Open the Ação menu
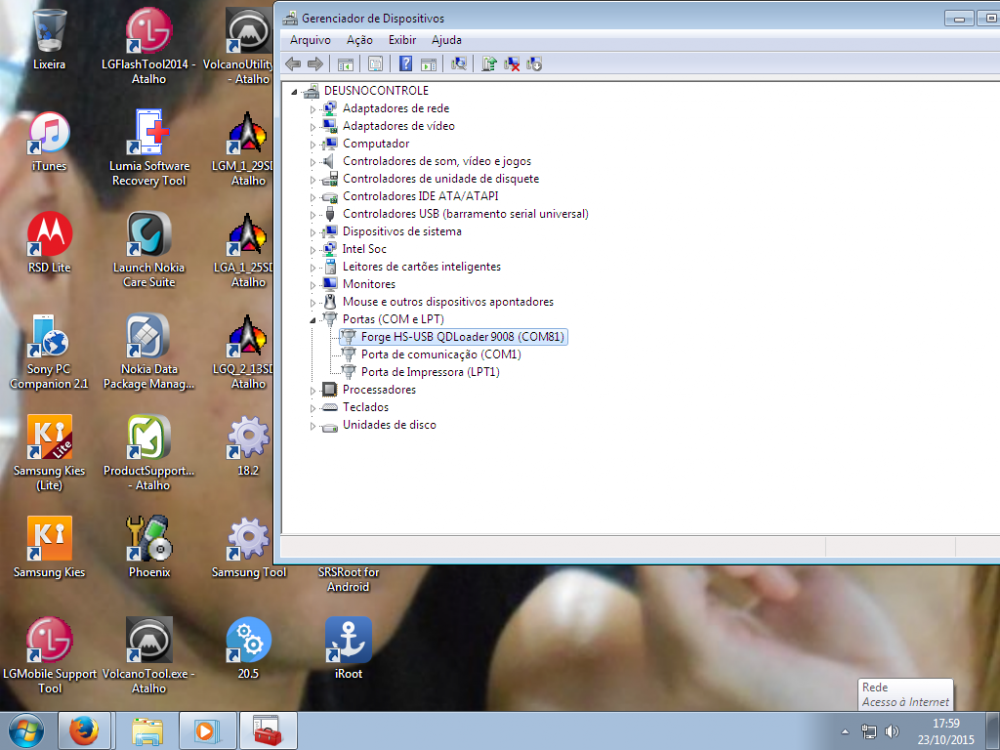Viewport: 1000px width, 750px height. point(359,40)
